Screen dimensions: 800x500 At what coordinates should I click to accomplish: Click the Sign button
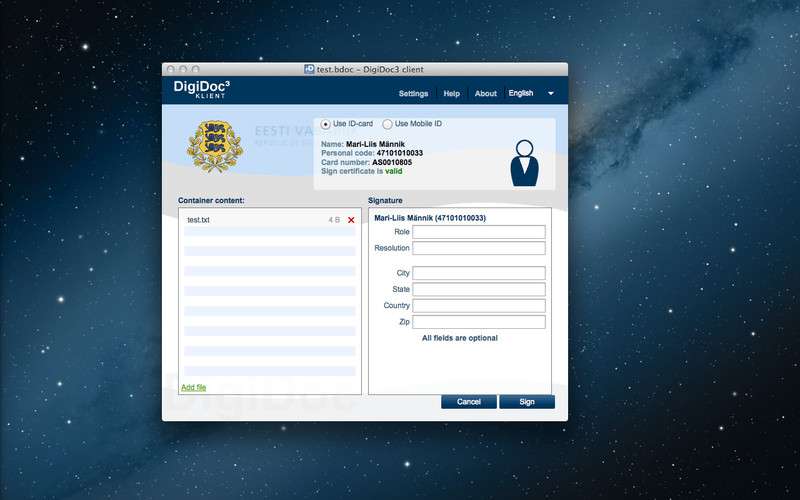pos(527,402)
